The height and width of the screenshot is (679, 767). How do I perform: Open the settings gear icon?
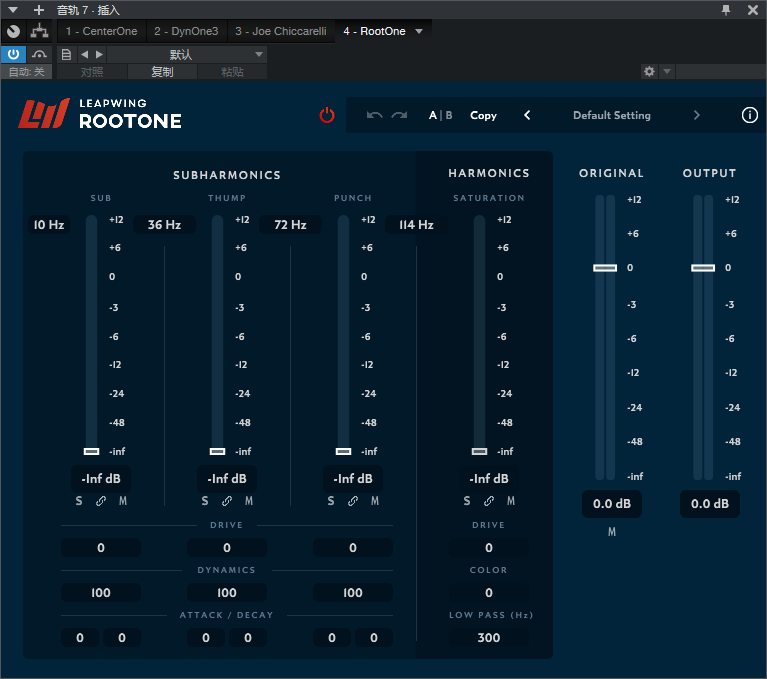pyautogui.click(x=649, y=71)
